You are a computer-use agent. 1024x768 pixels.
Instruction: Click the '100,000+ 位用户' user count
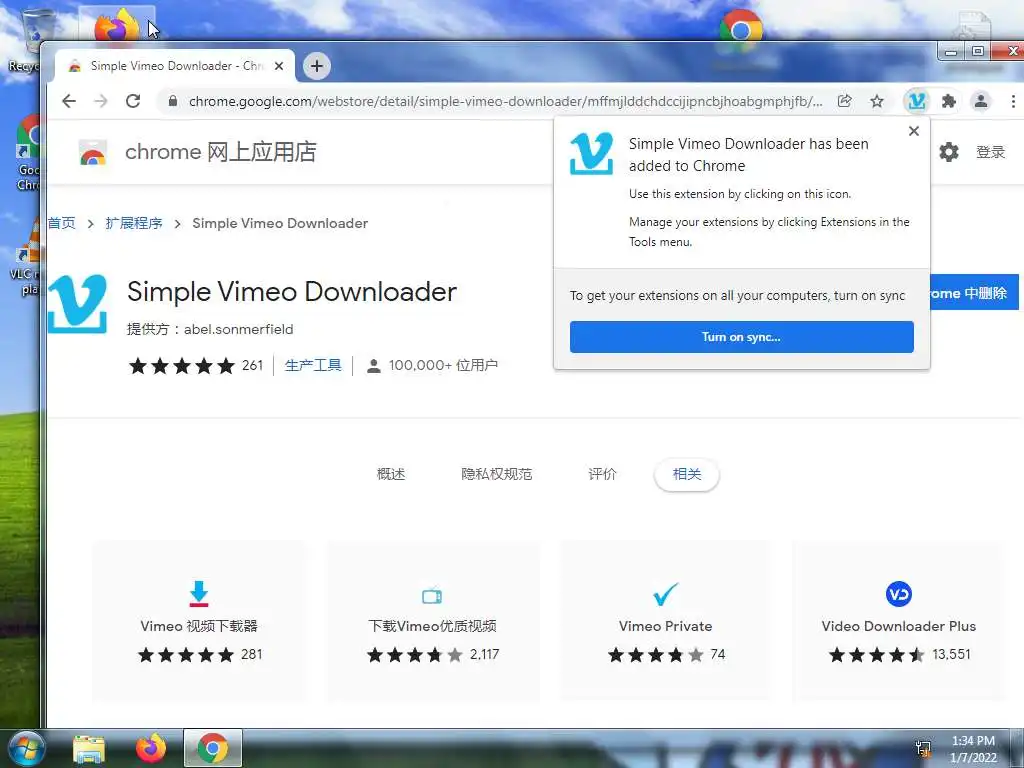click(x=443, y=365)
